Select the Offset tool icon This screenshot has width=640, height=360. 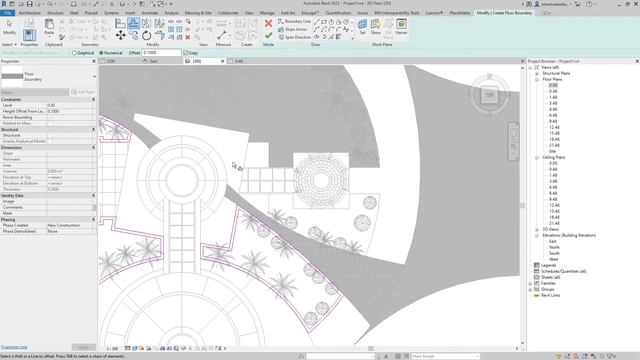133,23
